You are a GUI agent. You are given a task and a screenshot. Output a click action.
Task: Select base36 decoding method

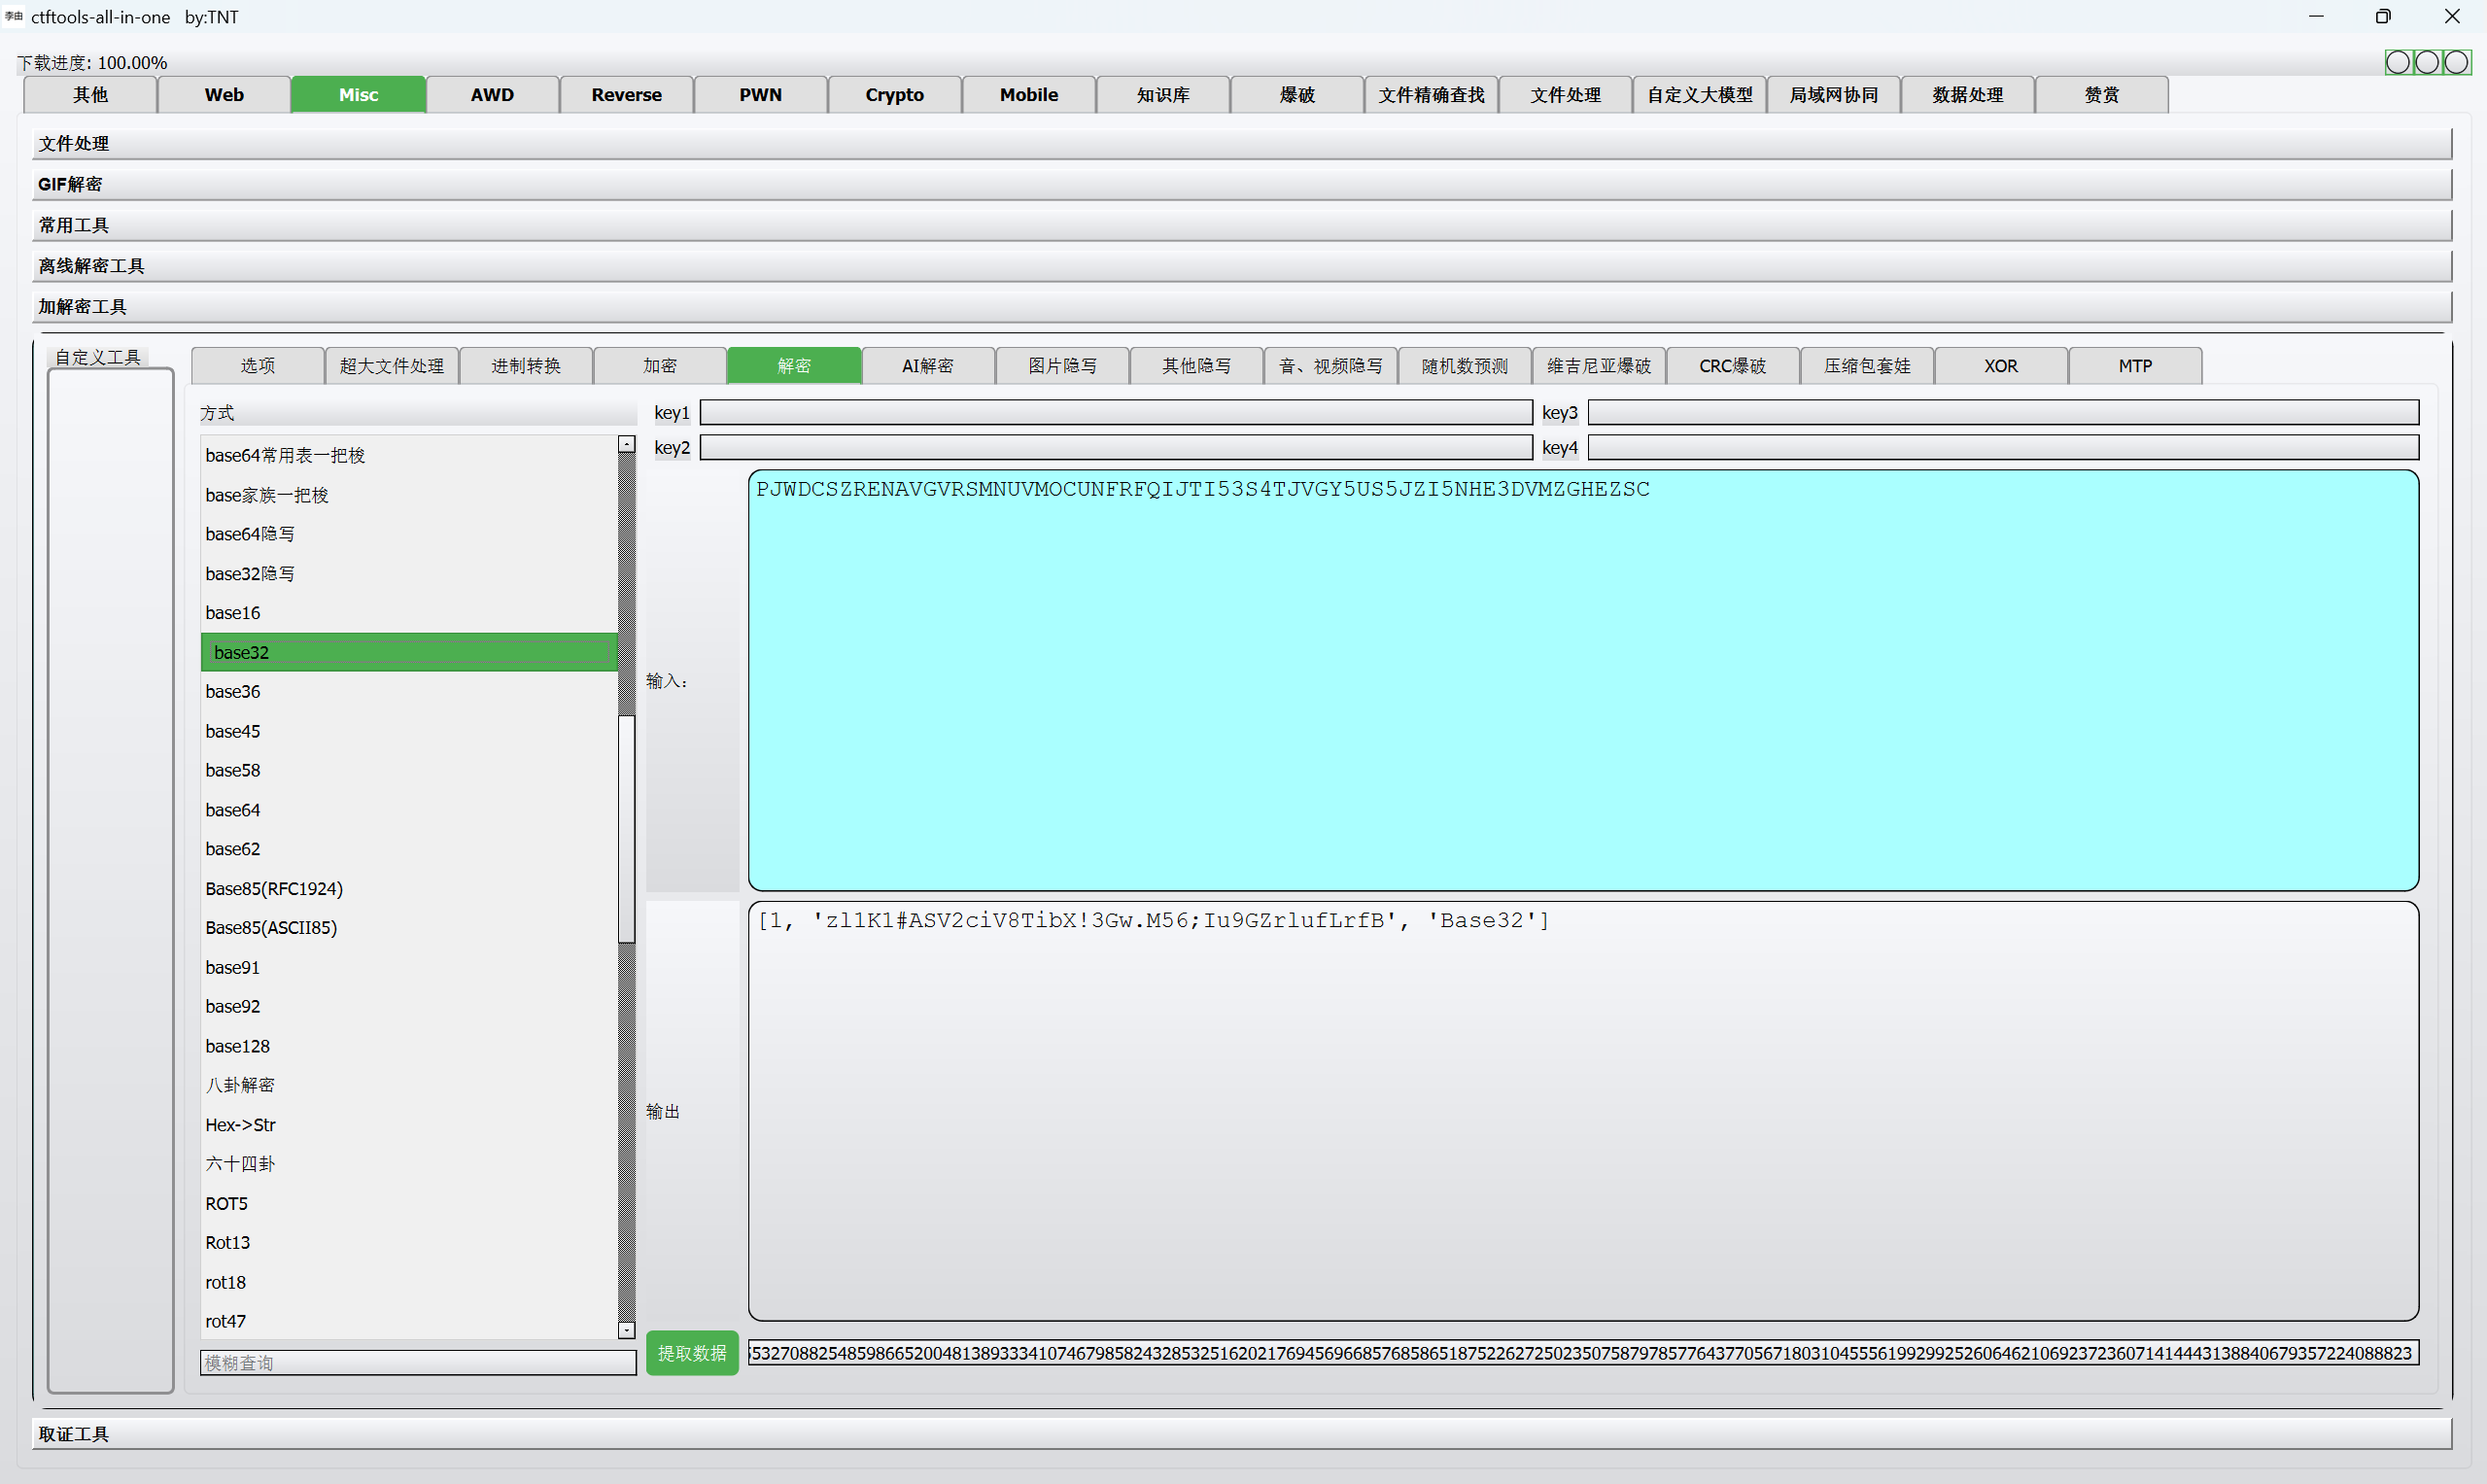(409, 692)
